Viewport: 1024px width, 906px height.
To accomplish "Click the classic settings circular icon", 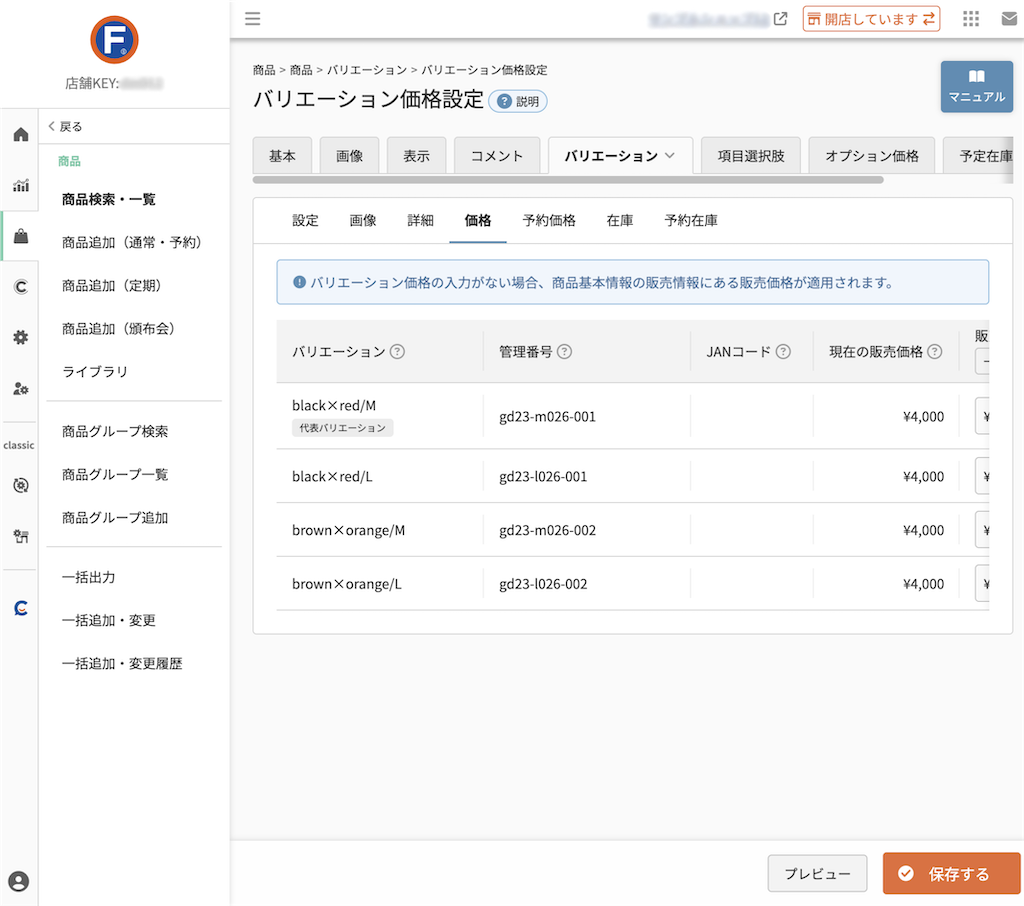I will tap(21, 485).
